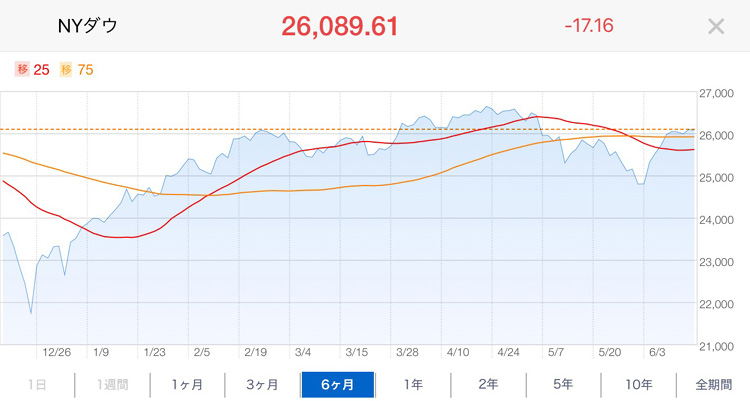Select the highlighted 6ヶ月 range tab
This screenshot has width=750, height=401.
tap(338, 385)
